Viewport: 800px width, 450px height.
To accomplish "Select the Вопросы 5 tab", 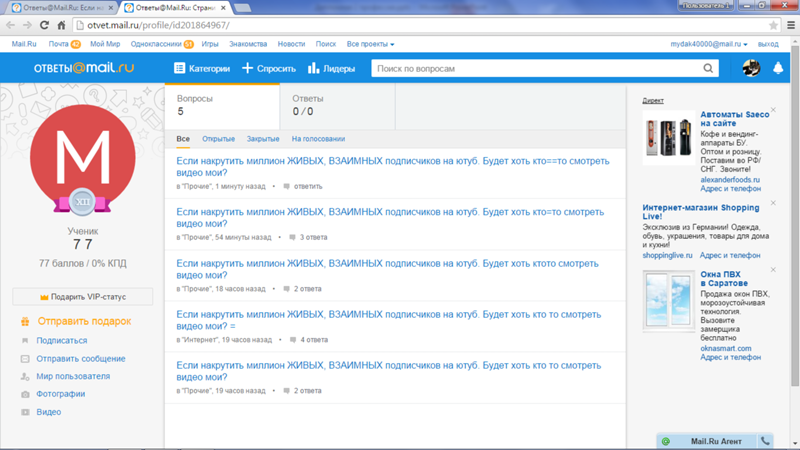I will point(222,106).
